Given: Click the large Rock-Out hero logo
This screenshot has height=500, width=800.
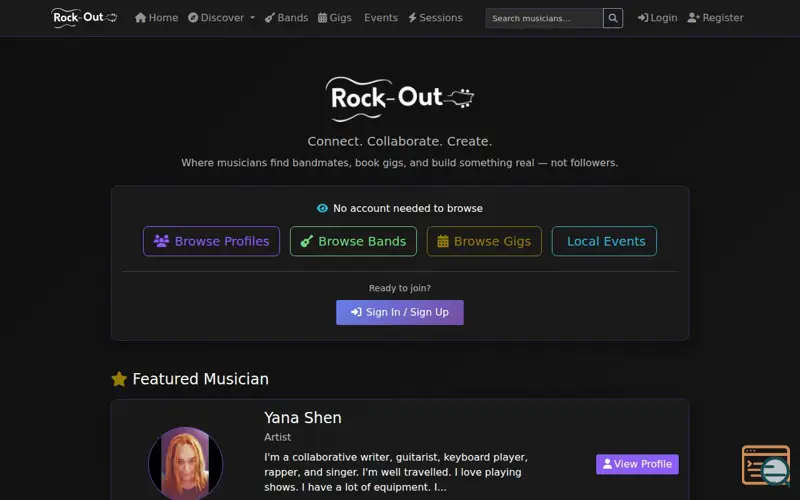Looking at the screenshot, I should point(400,99).
